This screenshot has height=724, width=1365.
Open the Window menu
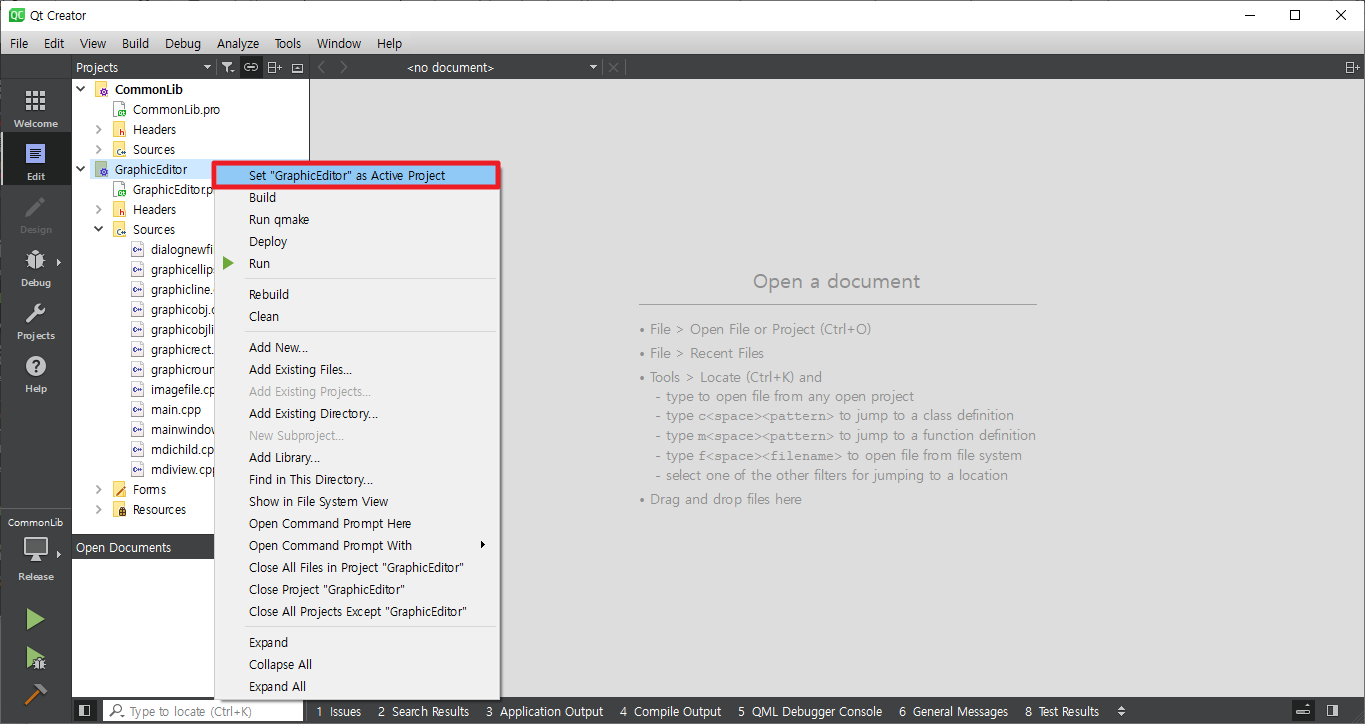point(339,43)
